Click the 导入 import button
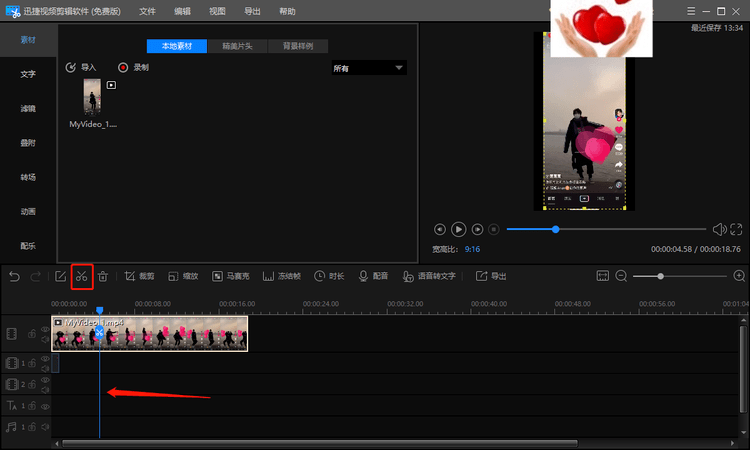This screenshot has height=450, width=750. tap(81, 67)
